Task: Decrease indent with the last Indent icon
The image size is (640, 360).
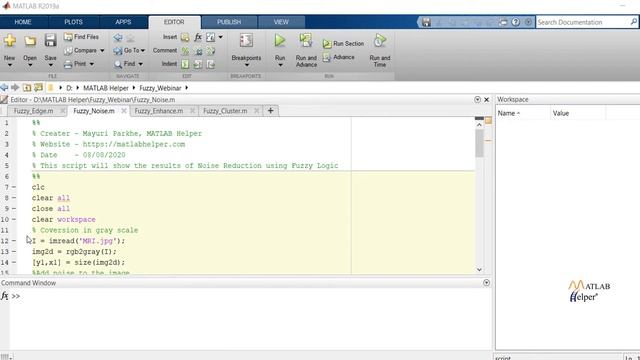Action: pos(211,64)
